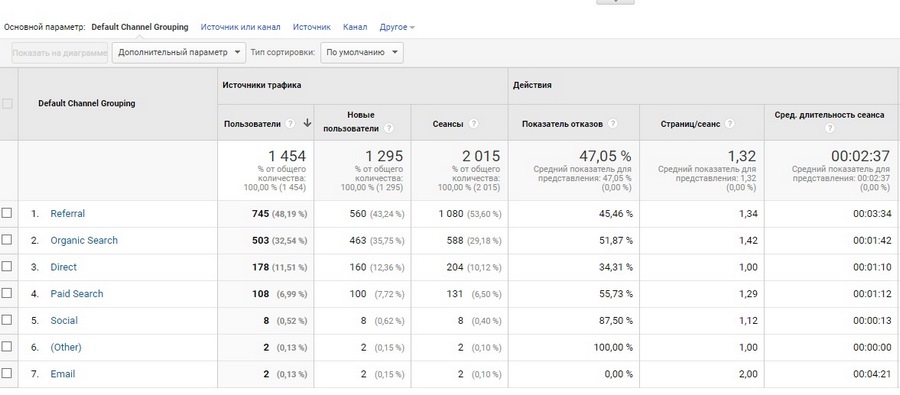The image size is (900, 395).
Task: Click help icon next to Сеансы
Action: pyautogui.click(x=474, y=123)
